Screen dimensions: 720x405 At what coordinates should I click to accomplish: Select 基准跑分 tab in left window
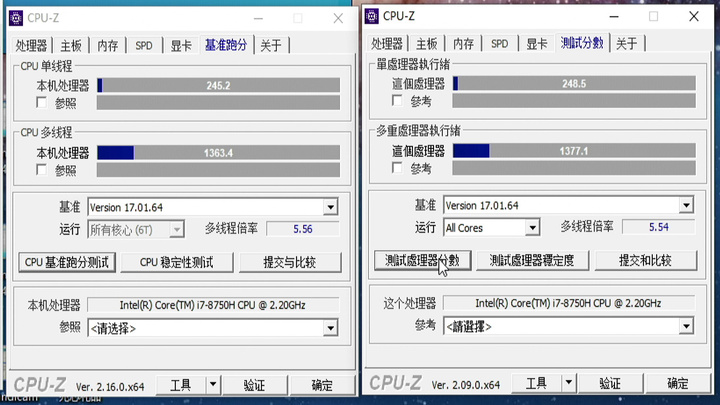(x=226, y=45)
